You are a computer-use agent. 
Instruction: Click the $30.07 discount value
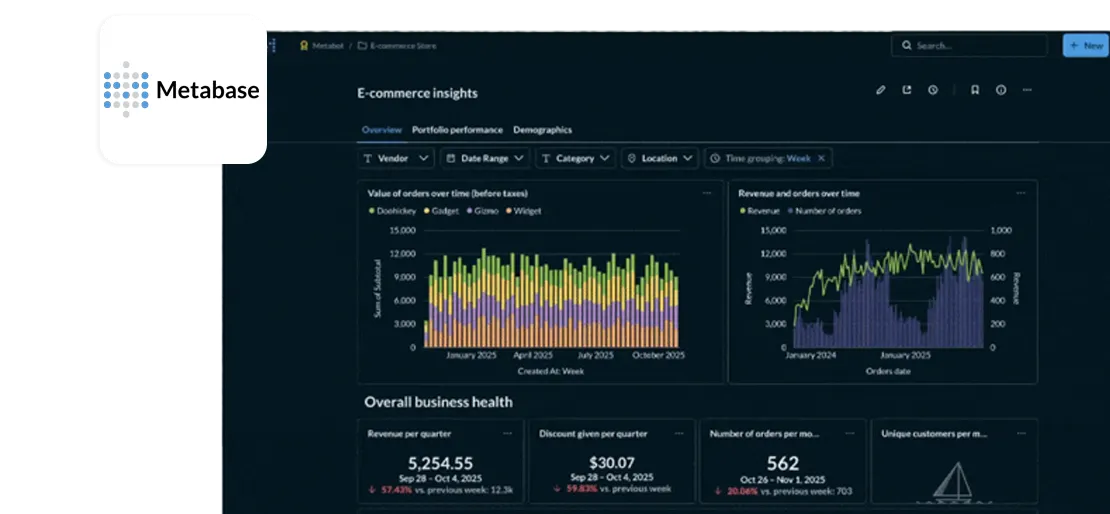(x=612, y=463)
